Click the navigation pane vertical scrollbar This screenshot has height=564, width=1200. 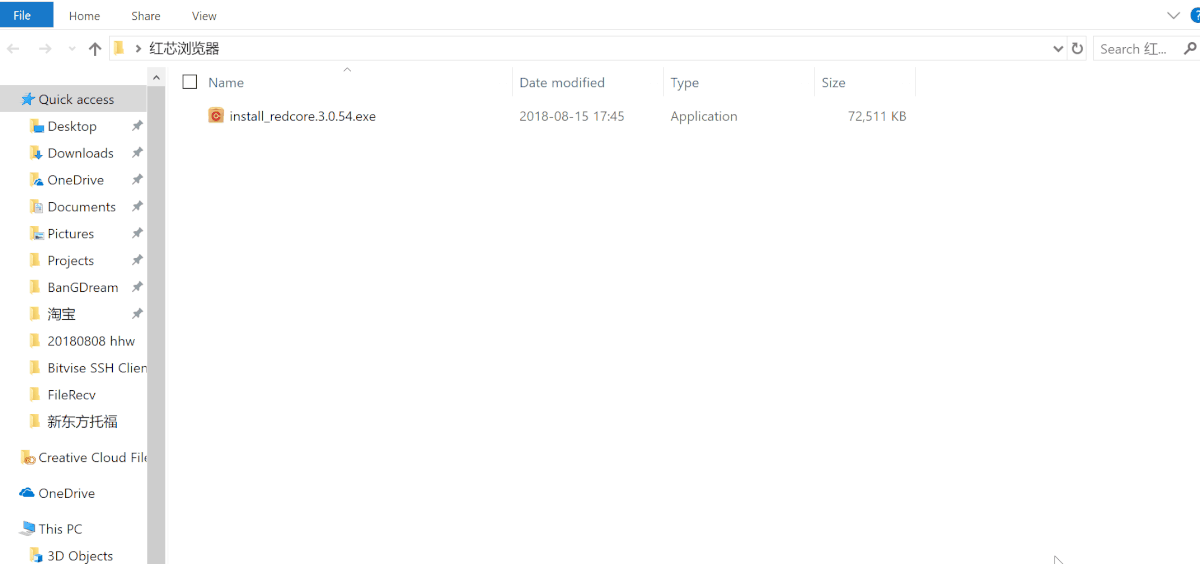(156, 300)
